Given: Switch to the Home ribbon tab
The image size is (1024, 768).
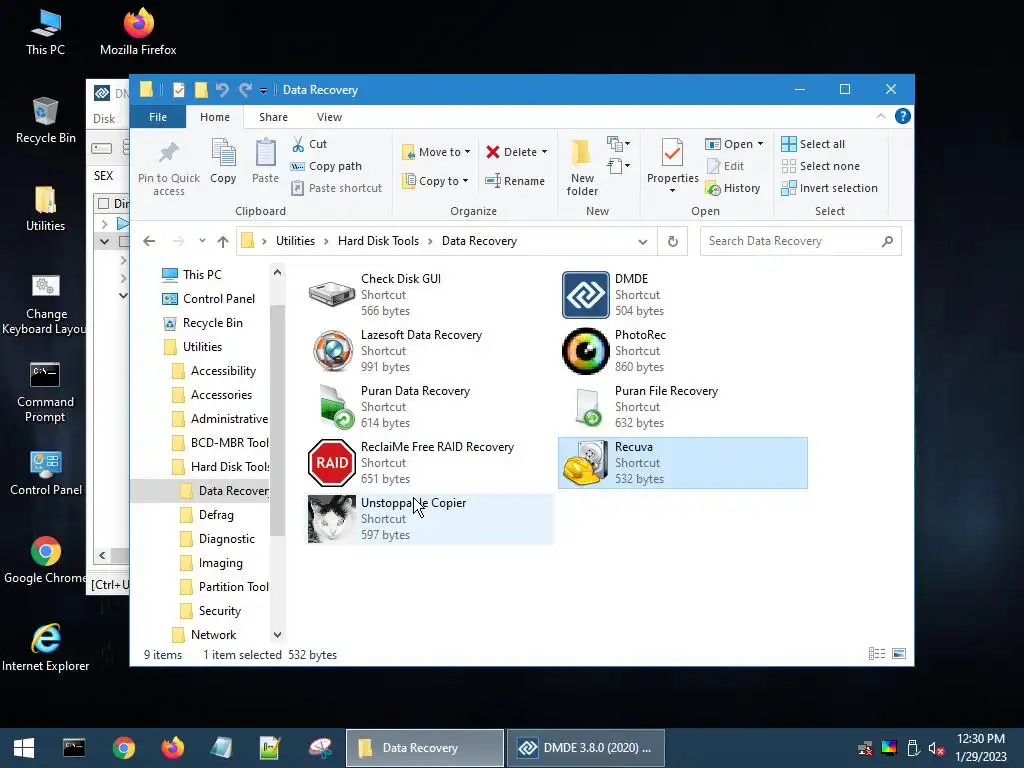Looking at the screenshot, I should click(215, 117).
